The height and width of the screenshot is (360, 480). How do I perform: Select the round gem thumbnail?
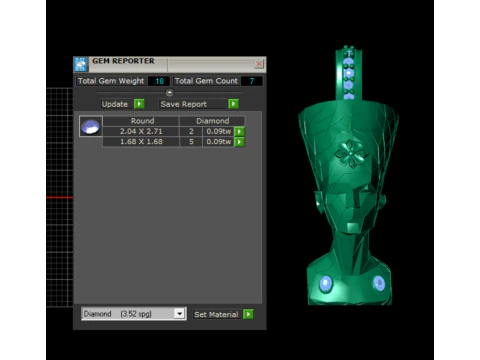[91, 126]
